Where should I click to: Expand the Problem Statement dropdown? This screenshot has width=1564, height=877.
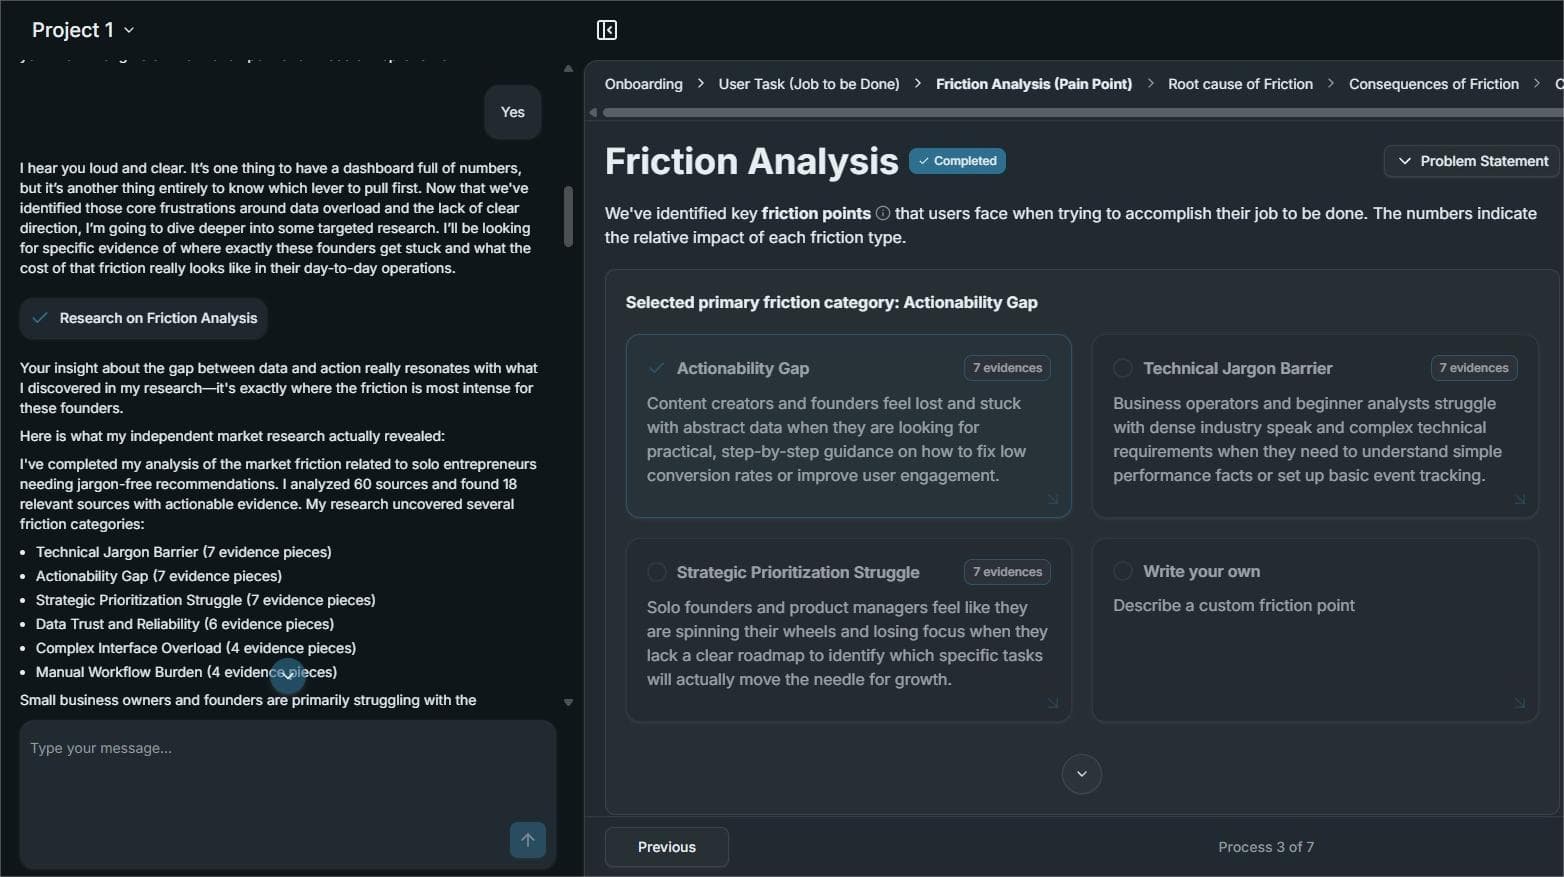[x=1471, y=161]
